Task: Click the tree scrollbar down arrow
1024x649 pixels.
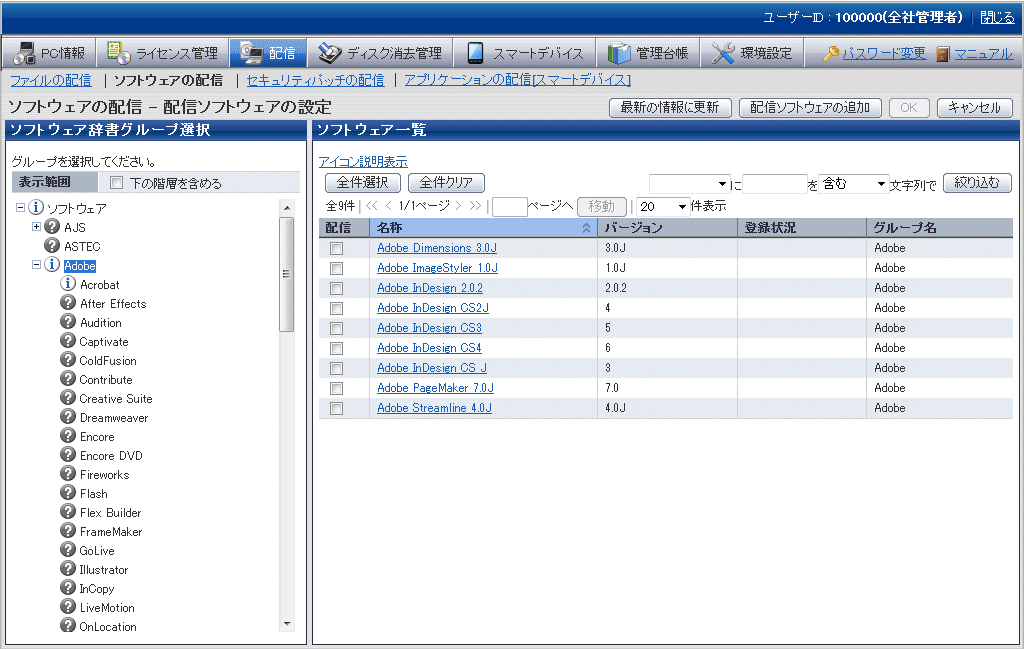Action: point(286,624)
